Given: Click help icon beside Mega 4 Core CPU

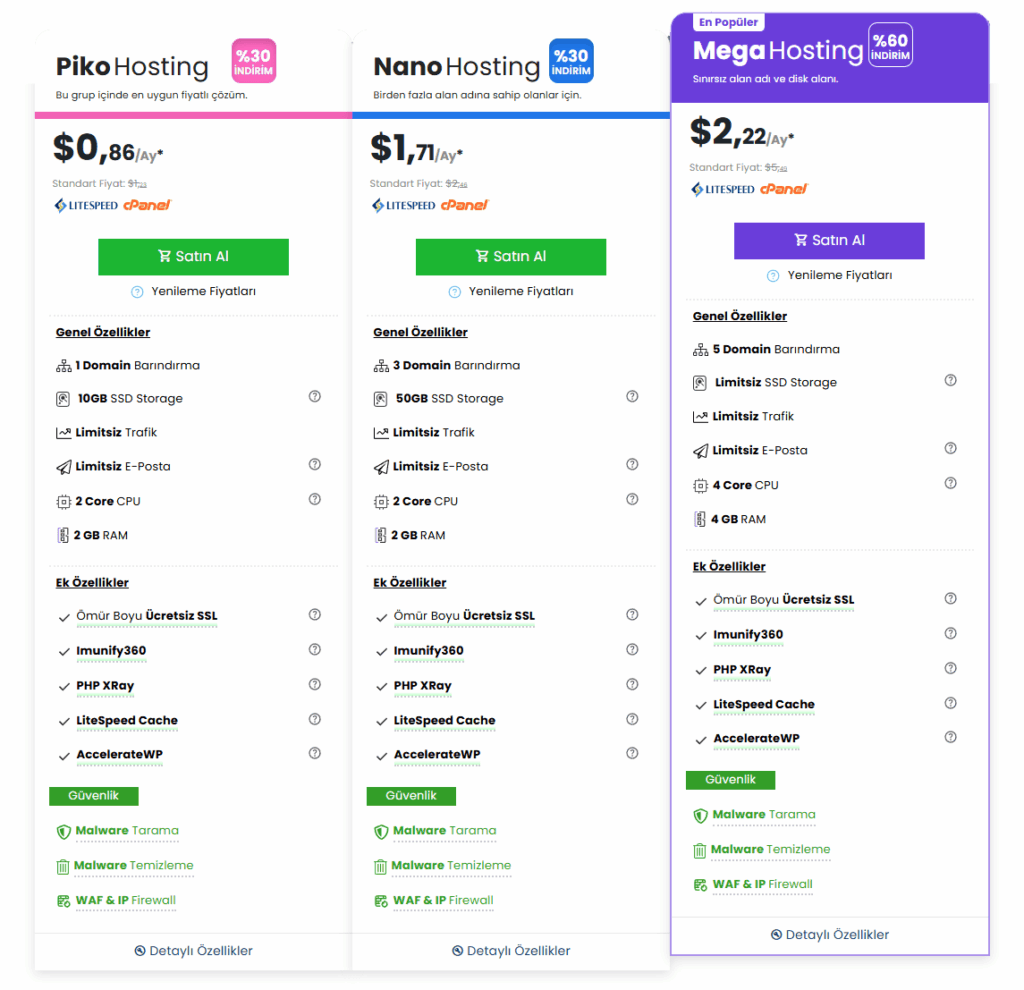Looking at the screenshot, I should (x=951, y=484).
